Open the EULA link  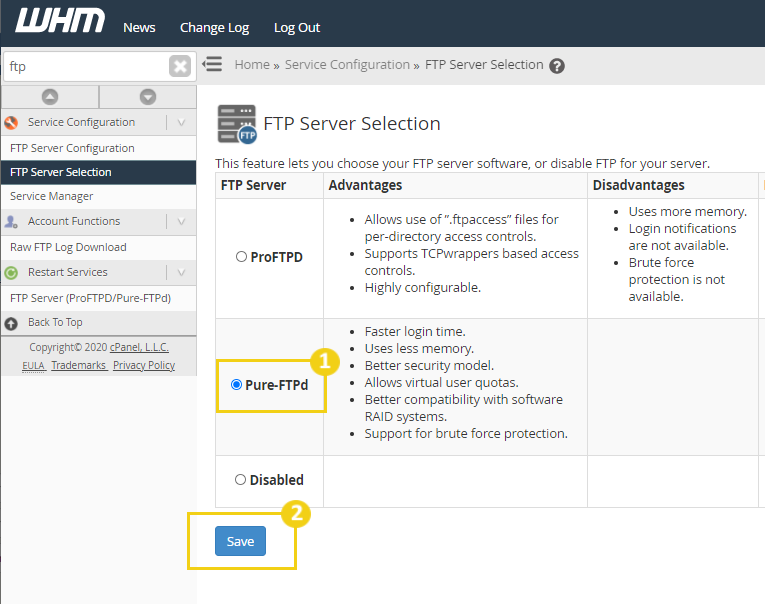[x=33, y=365]
